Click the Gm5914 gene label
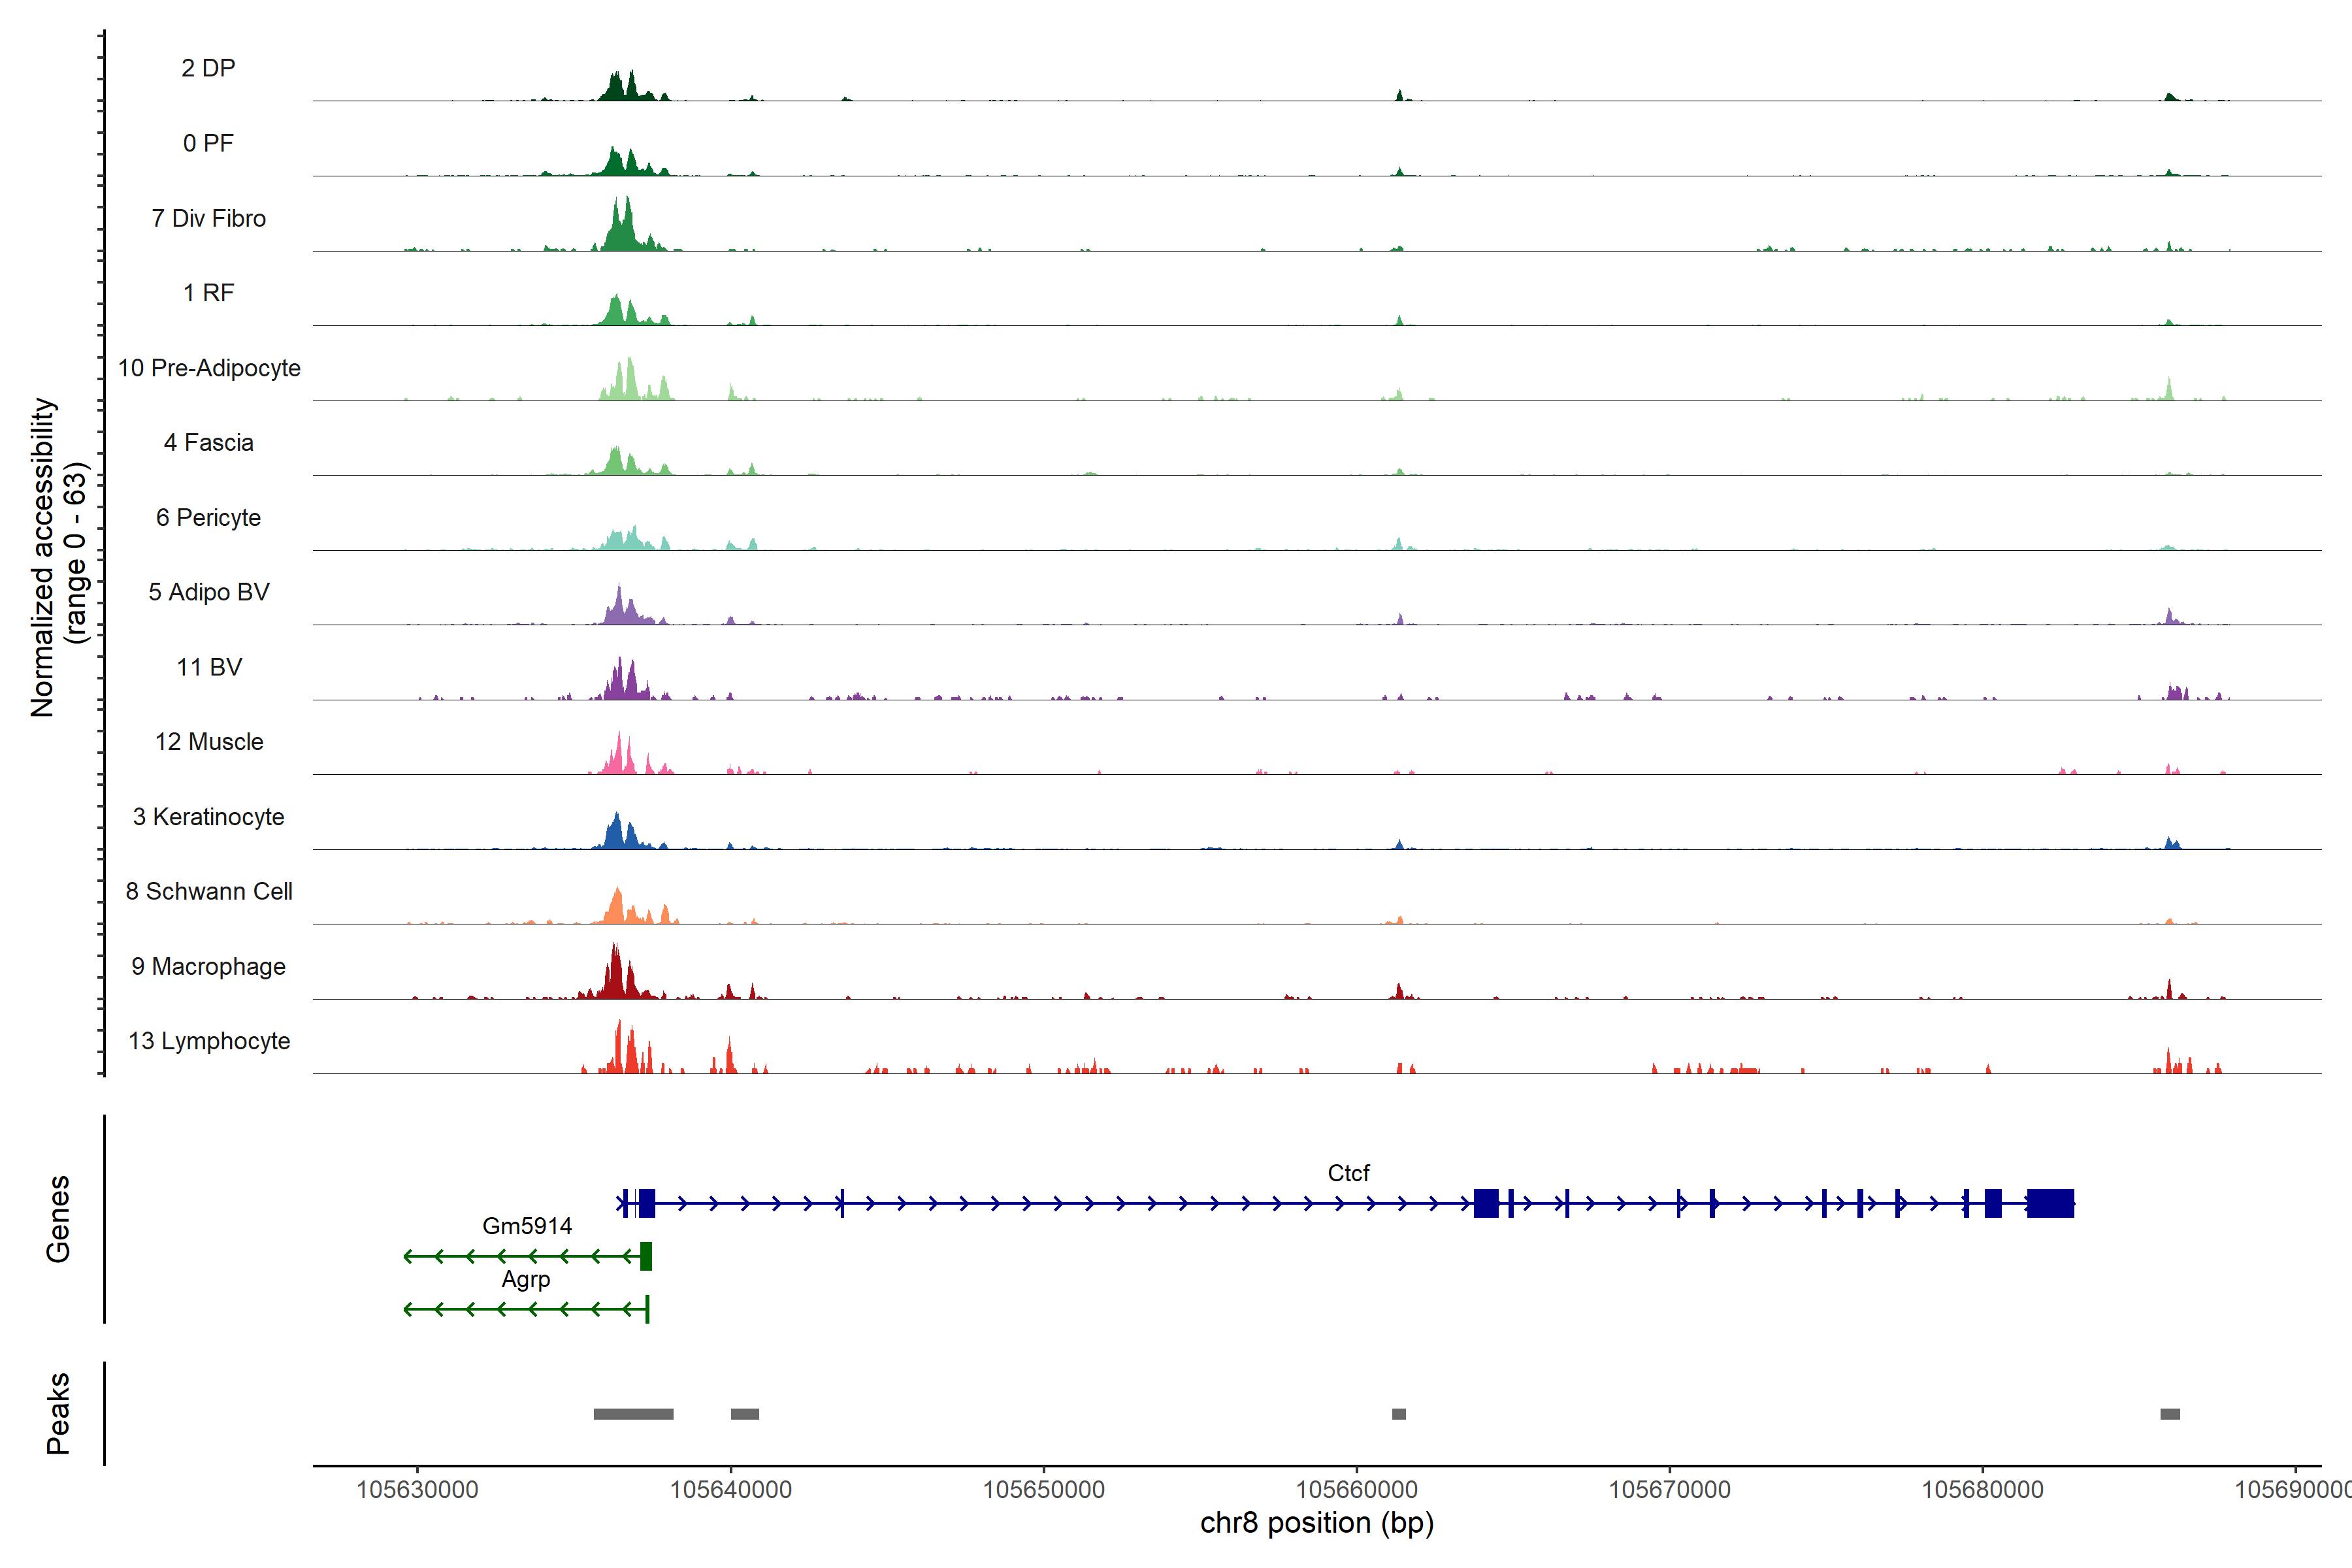This screenshot has height=1568, width=2352. tap(527, 1226)
